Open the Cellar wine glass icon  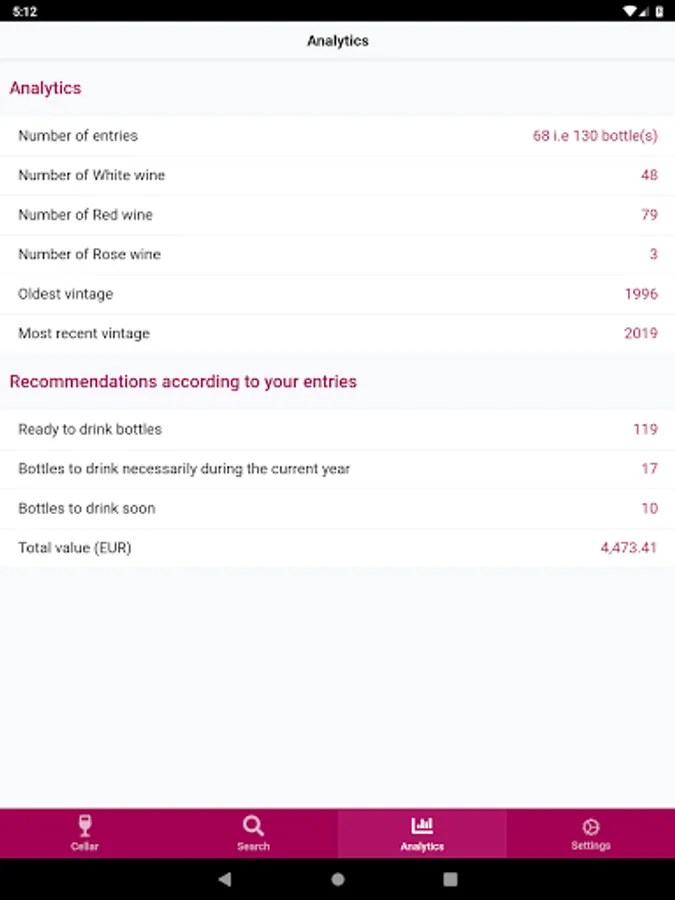[85, 826]
